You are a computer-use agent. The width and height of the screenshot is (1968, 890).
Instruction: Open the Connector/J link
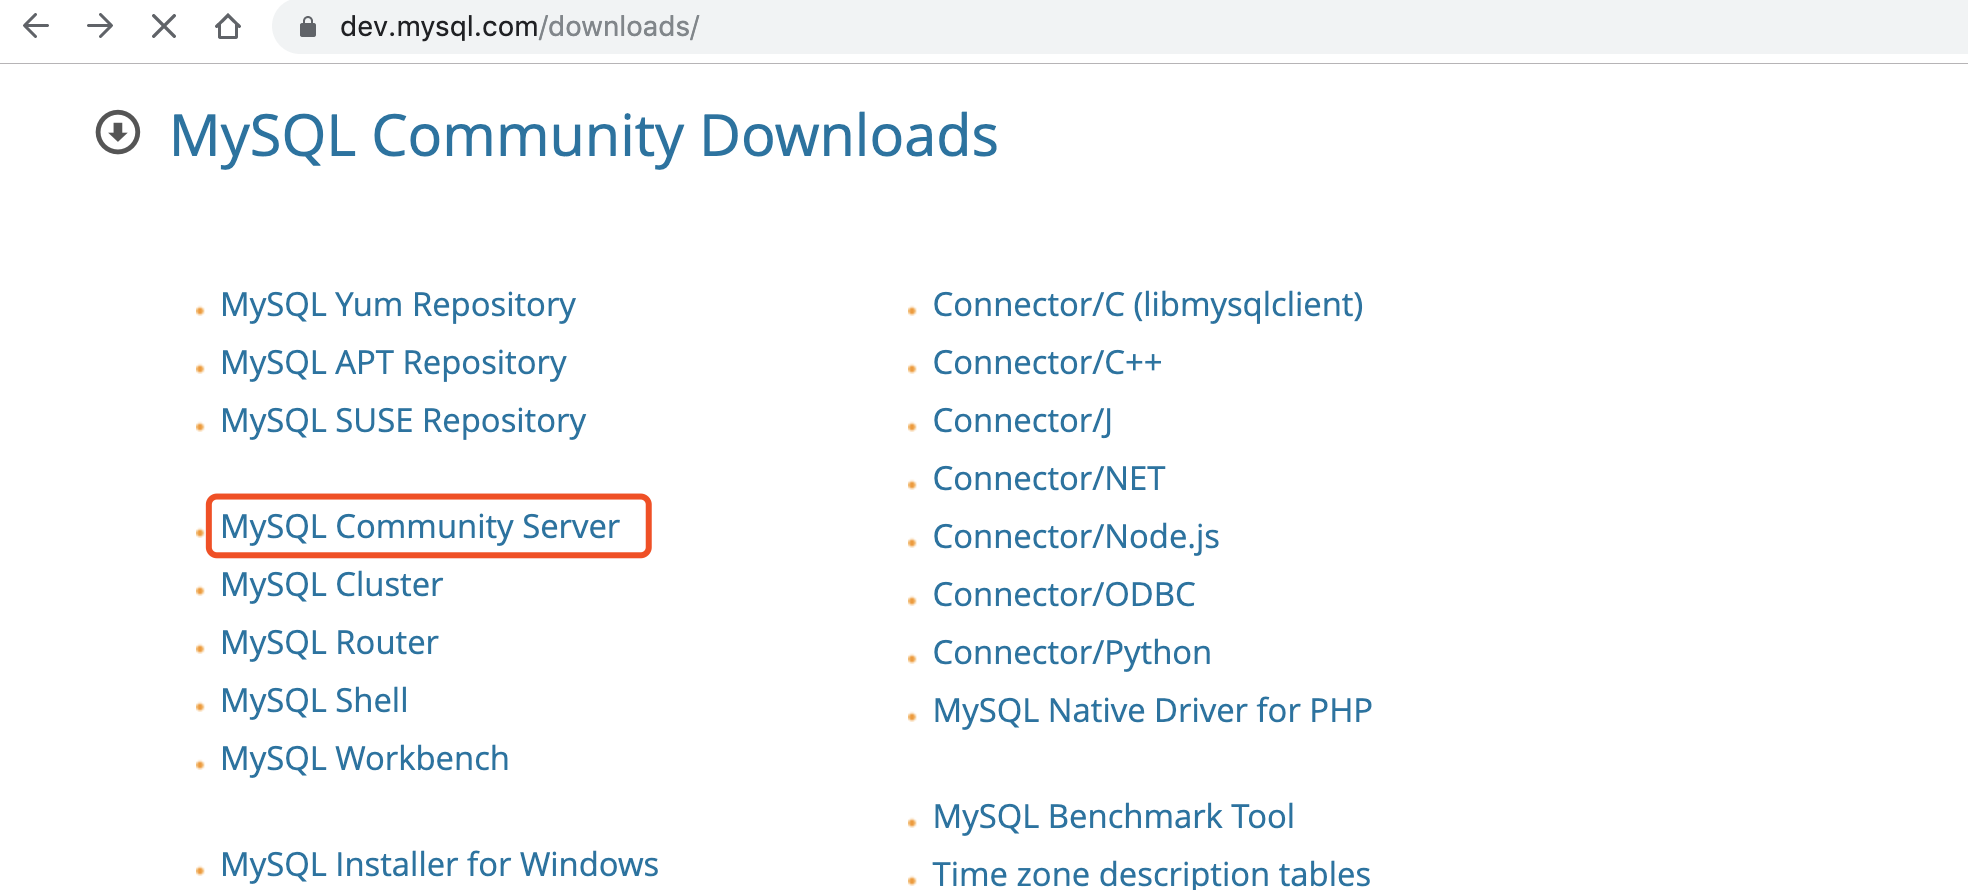point(1022,421)
